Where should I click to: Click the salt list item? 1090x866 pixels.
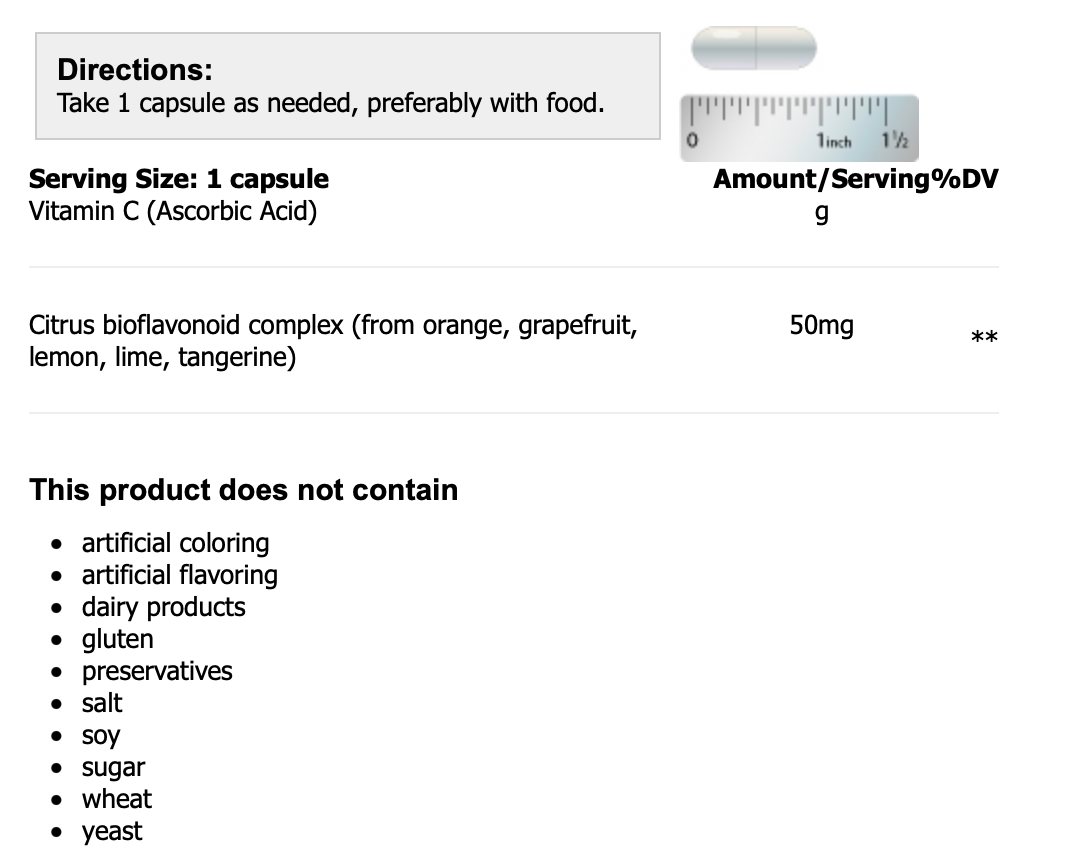pyautogui.click(x=102, y=703)
